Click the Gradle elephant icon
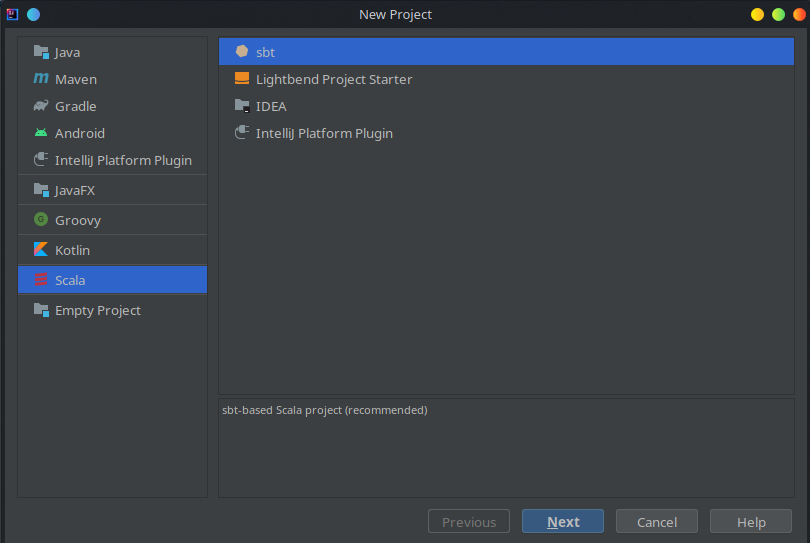Viewport: 810px width, 543px height. (x=41, y=106)
